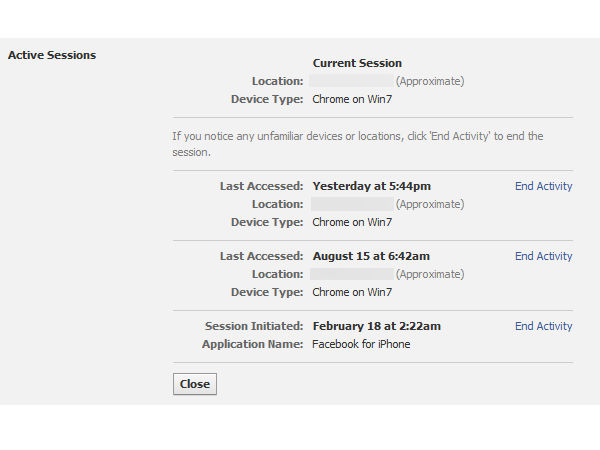The image size is (600, 450).
Task: Click the Yesterday at 5:44pm timestamp
Action: tap(371, 186)
